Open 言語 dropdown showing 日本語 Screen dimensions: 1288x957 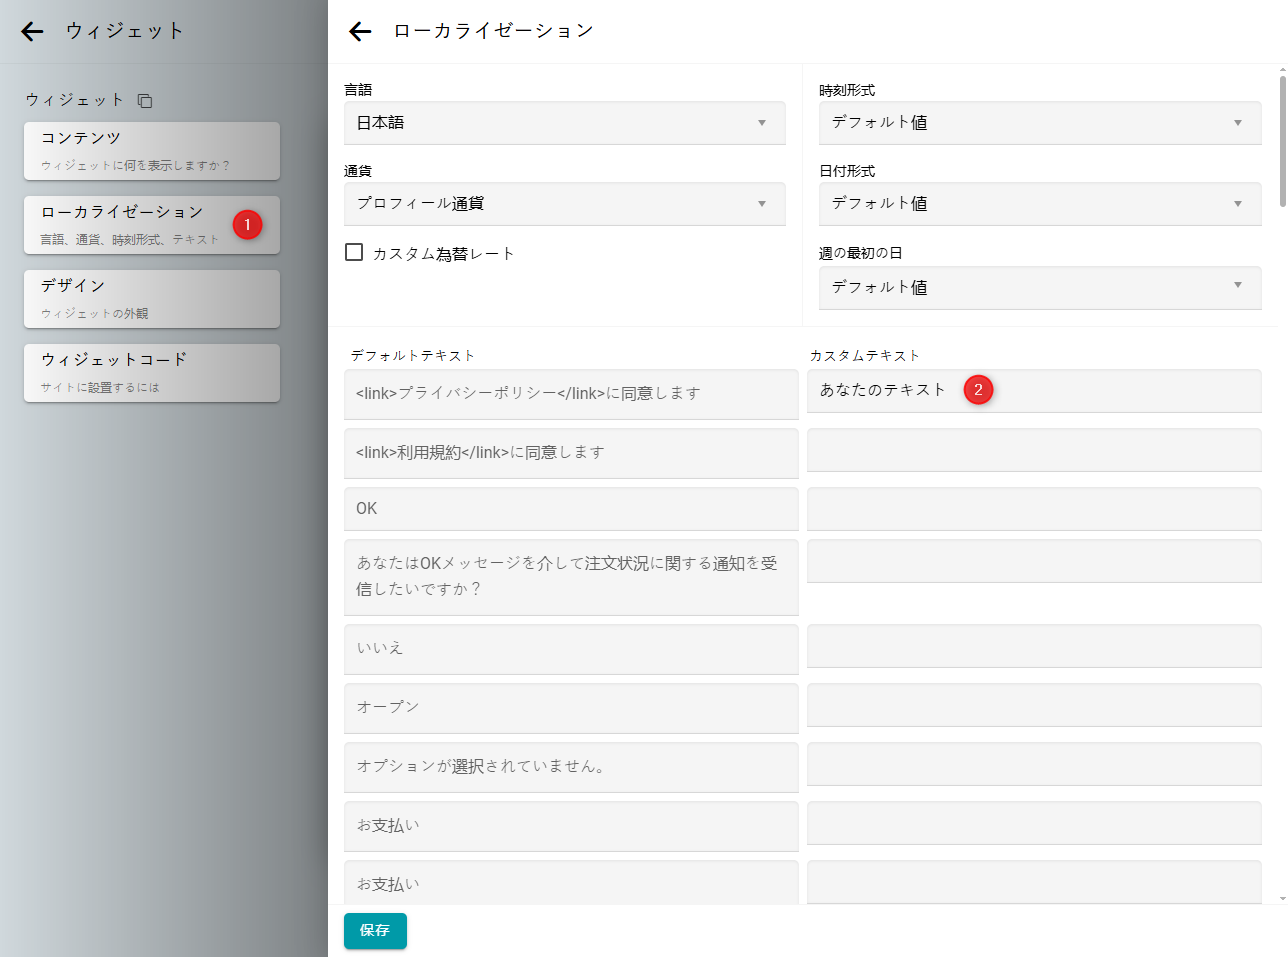pos(564,123)
